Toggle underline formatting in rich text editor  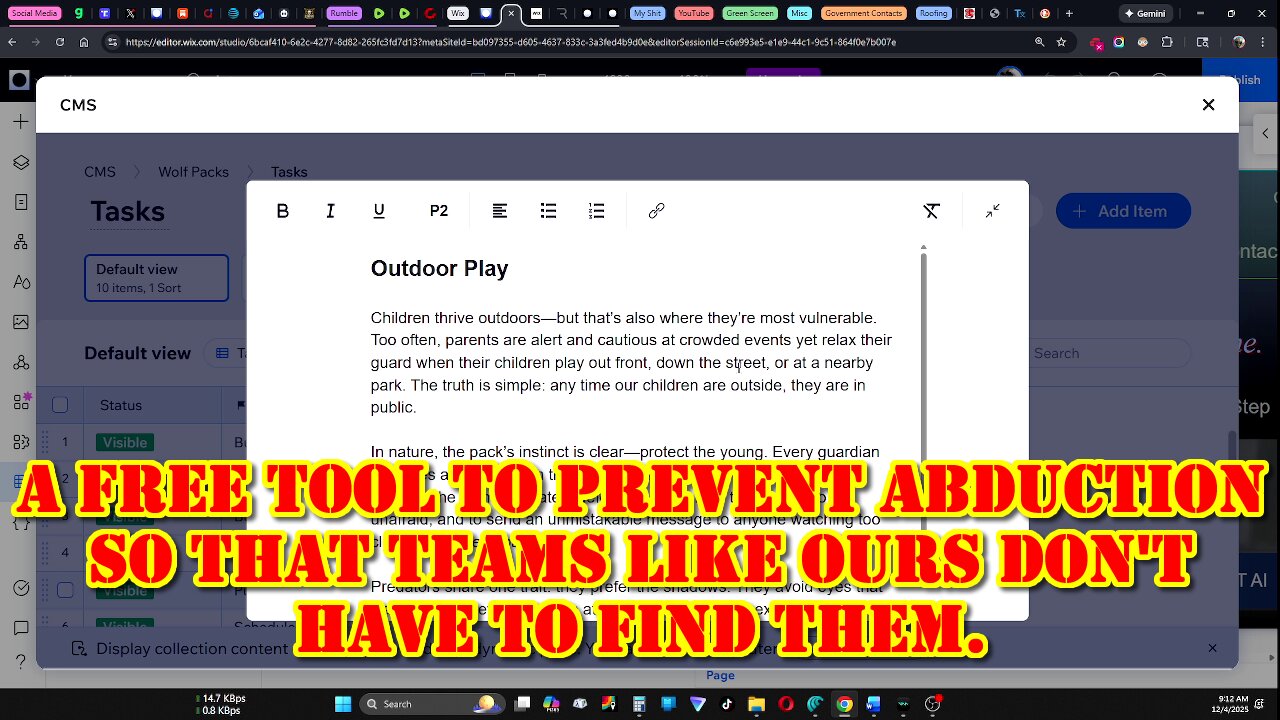click(x=379, y=211)
